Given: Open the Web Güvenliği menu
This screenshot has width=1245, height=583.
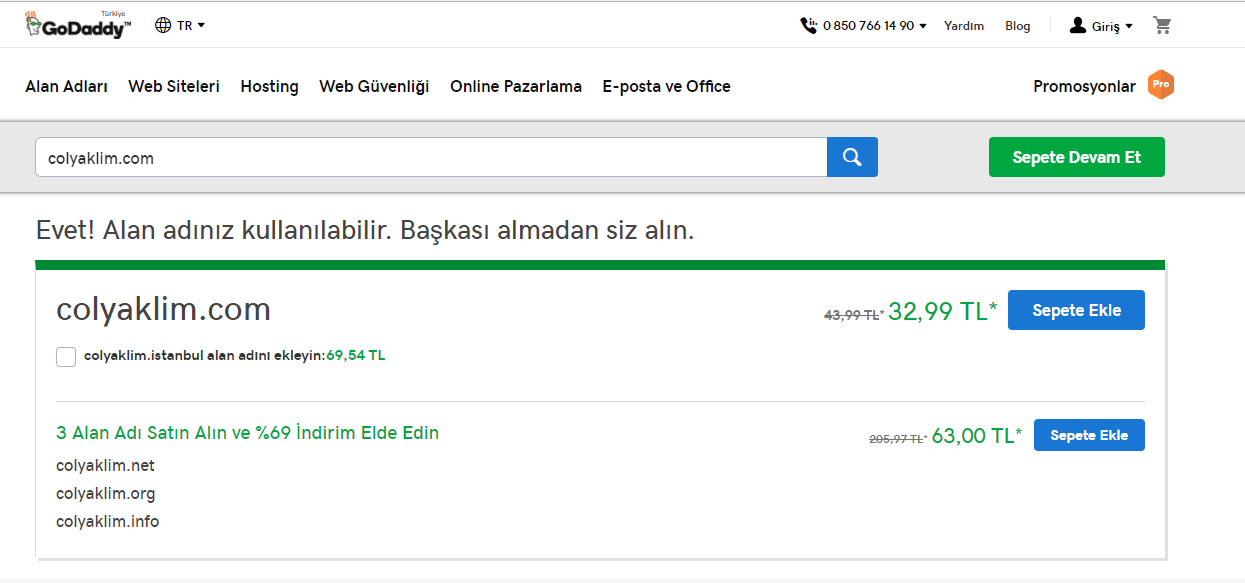Looking at the screenshot, I should pyautogui.click(x=374, y=87).
